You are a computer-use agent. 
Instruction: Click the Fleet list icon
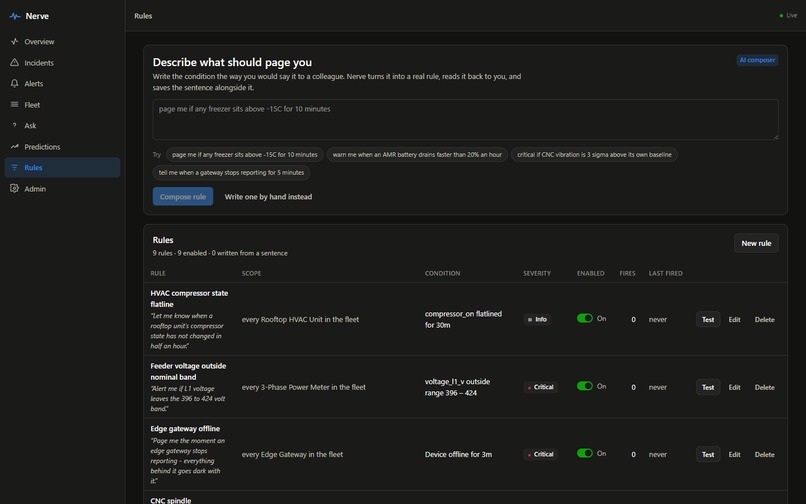point(14,105)
